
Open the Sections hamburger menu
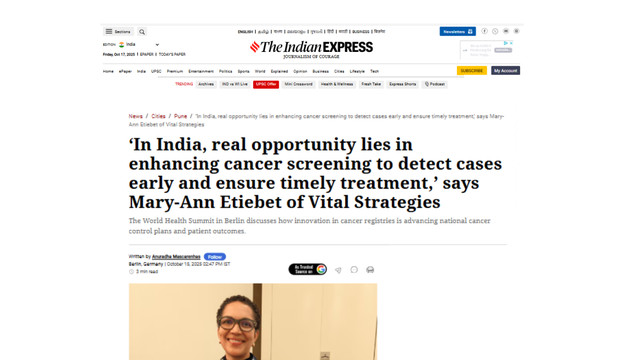(x=118, y=31)
